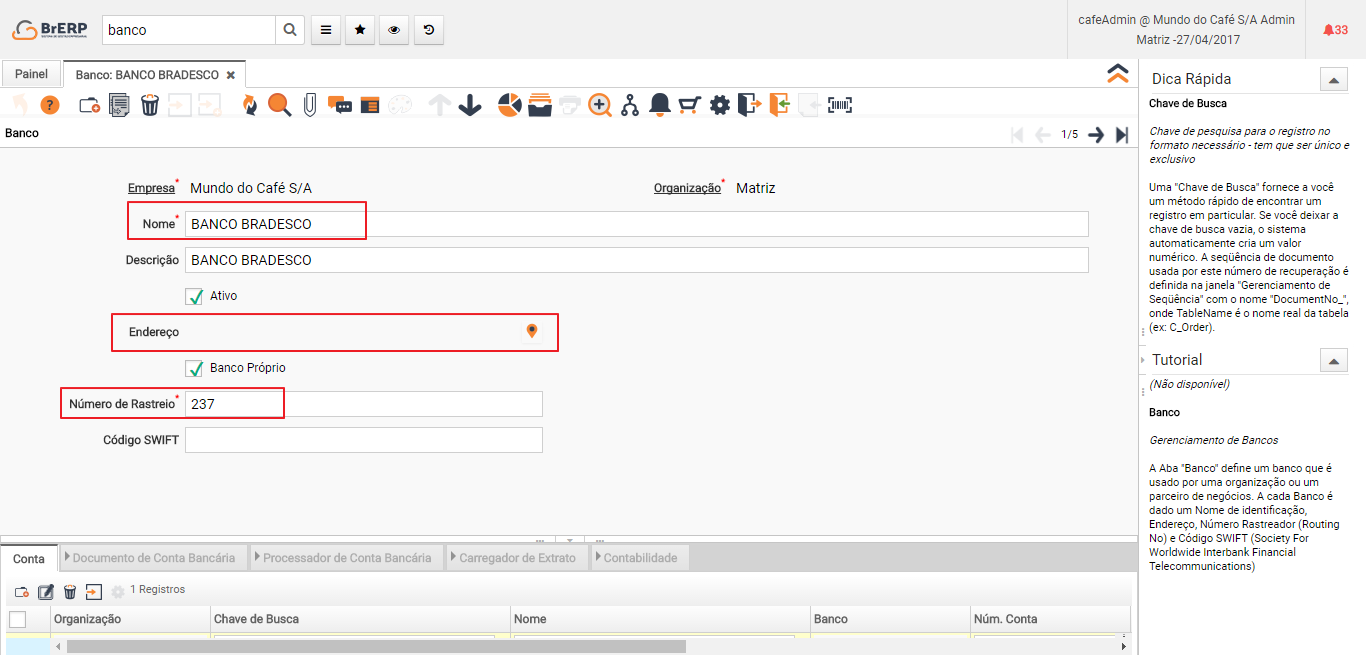Click into the Código SWIFT field
1366x655 pixels.
[x=363, y=440]
